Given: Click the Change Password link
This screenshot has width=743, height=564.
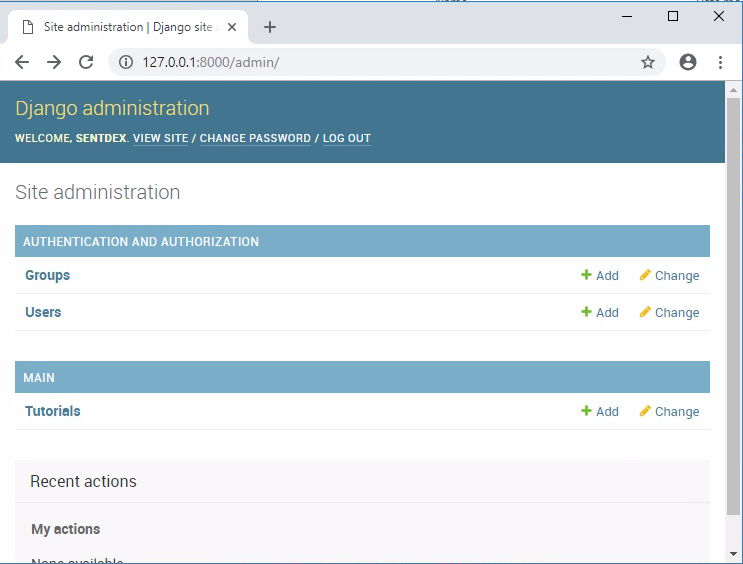Looking at the screenshot, I should 255,139.
